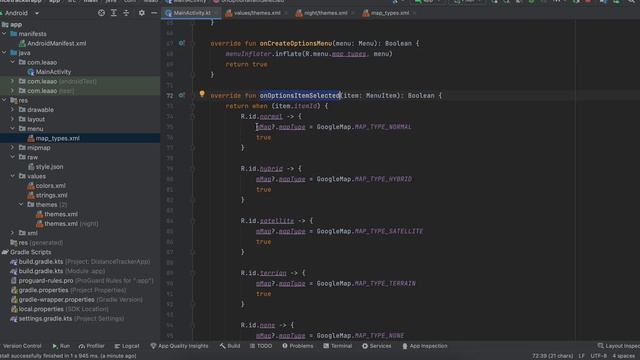Select strings.xml file
The height and width of the screenshot is (360, 640).
pyautogui.click(x=51, y=195)
